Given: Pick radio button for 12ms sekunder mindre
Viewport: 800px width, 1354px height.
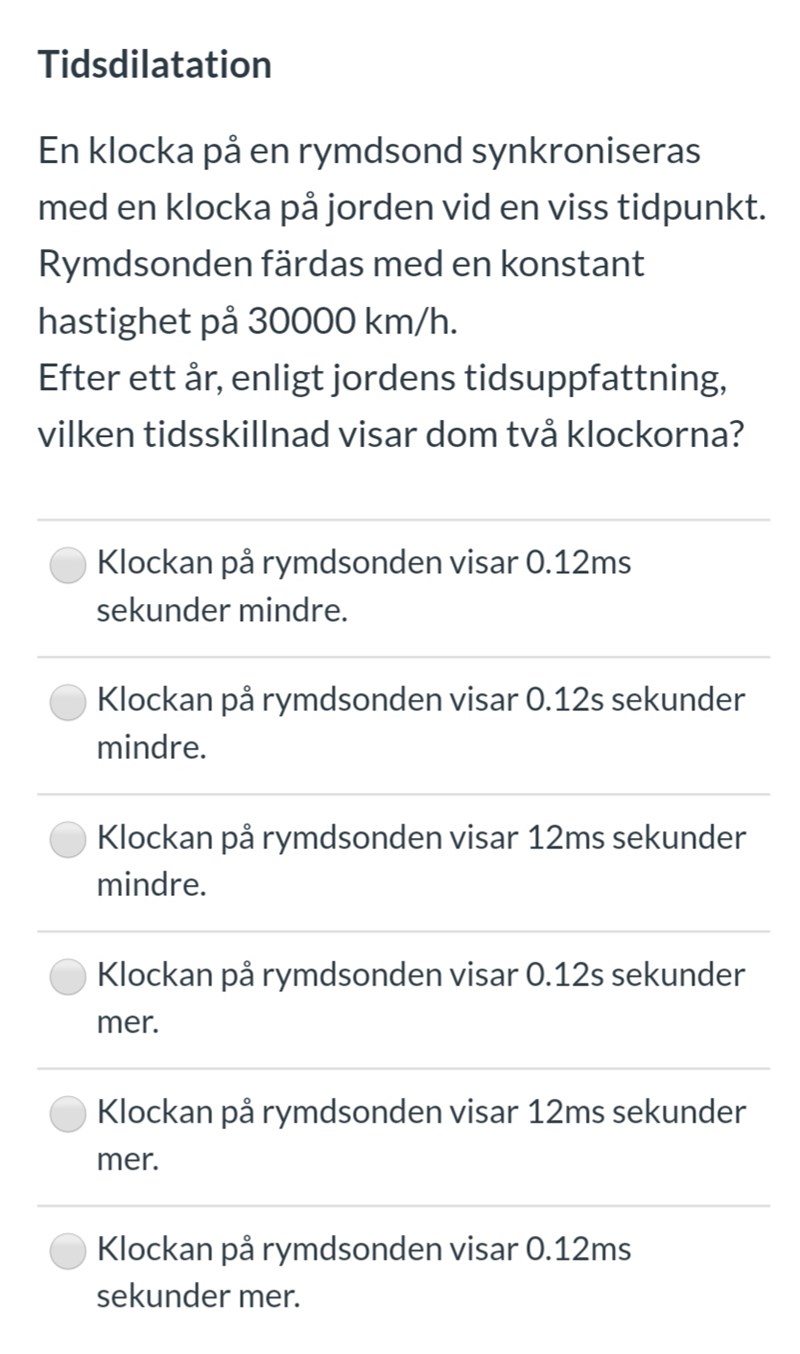Looking at the screenshot, I should click(x=68, y=839).
